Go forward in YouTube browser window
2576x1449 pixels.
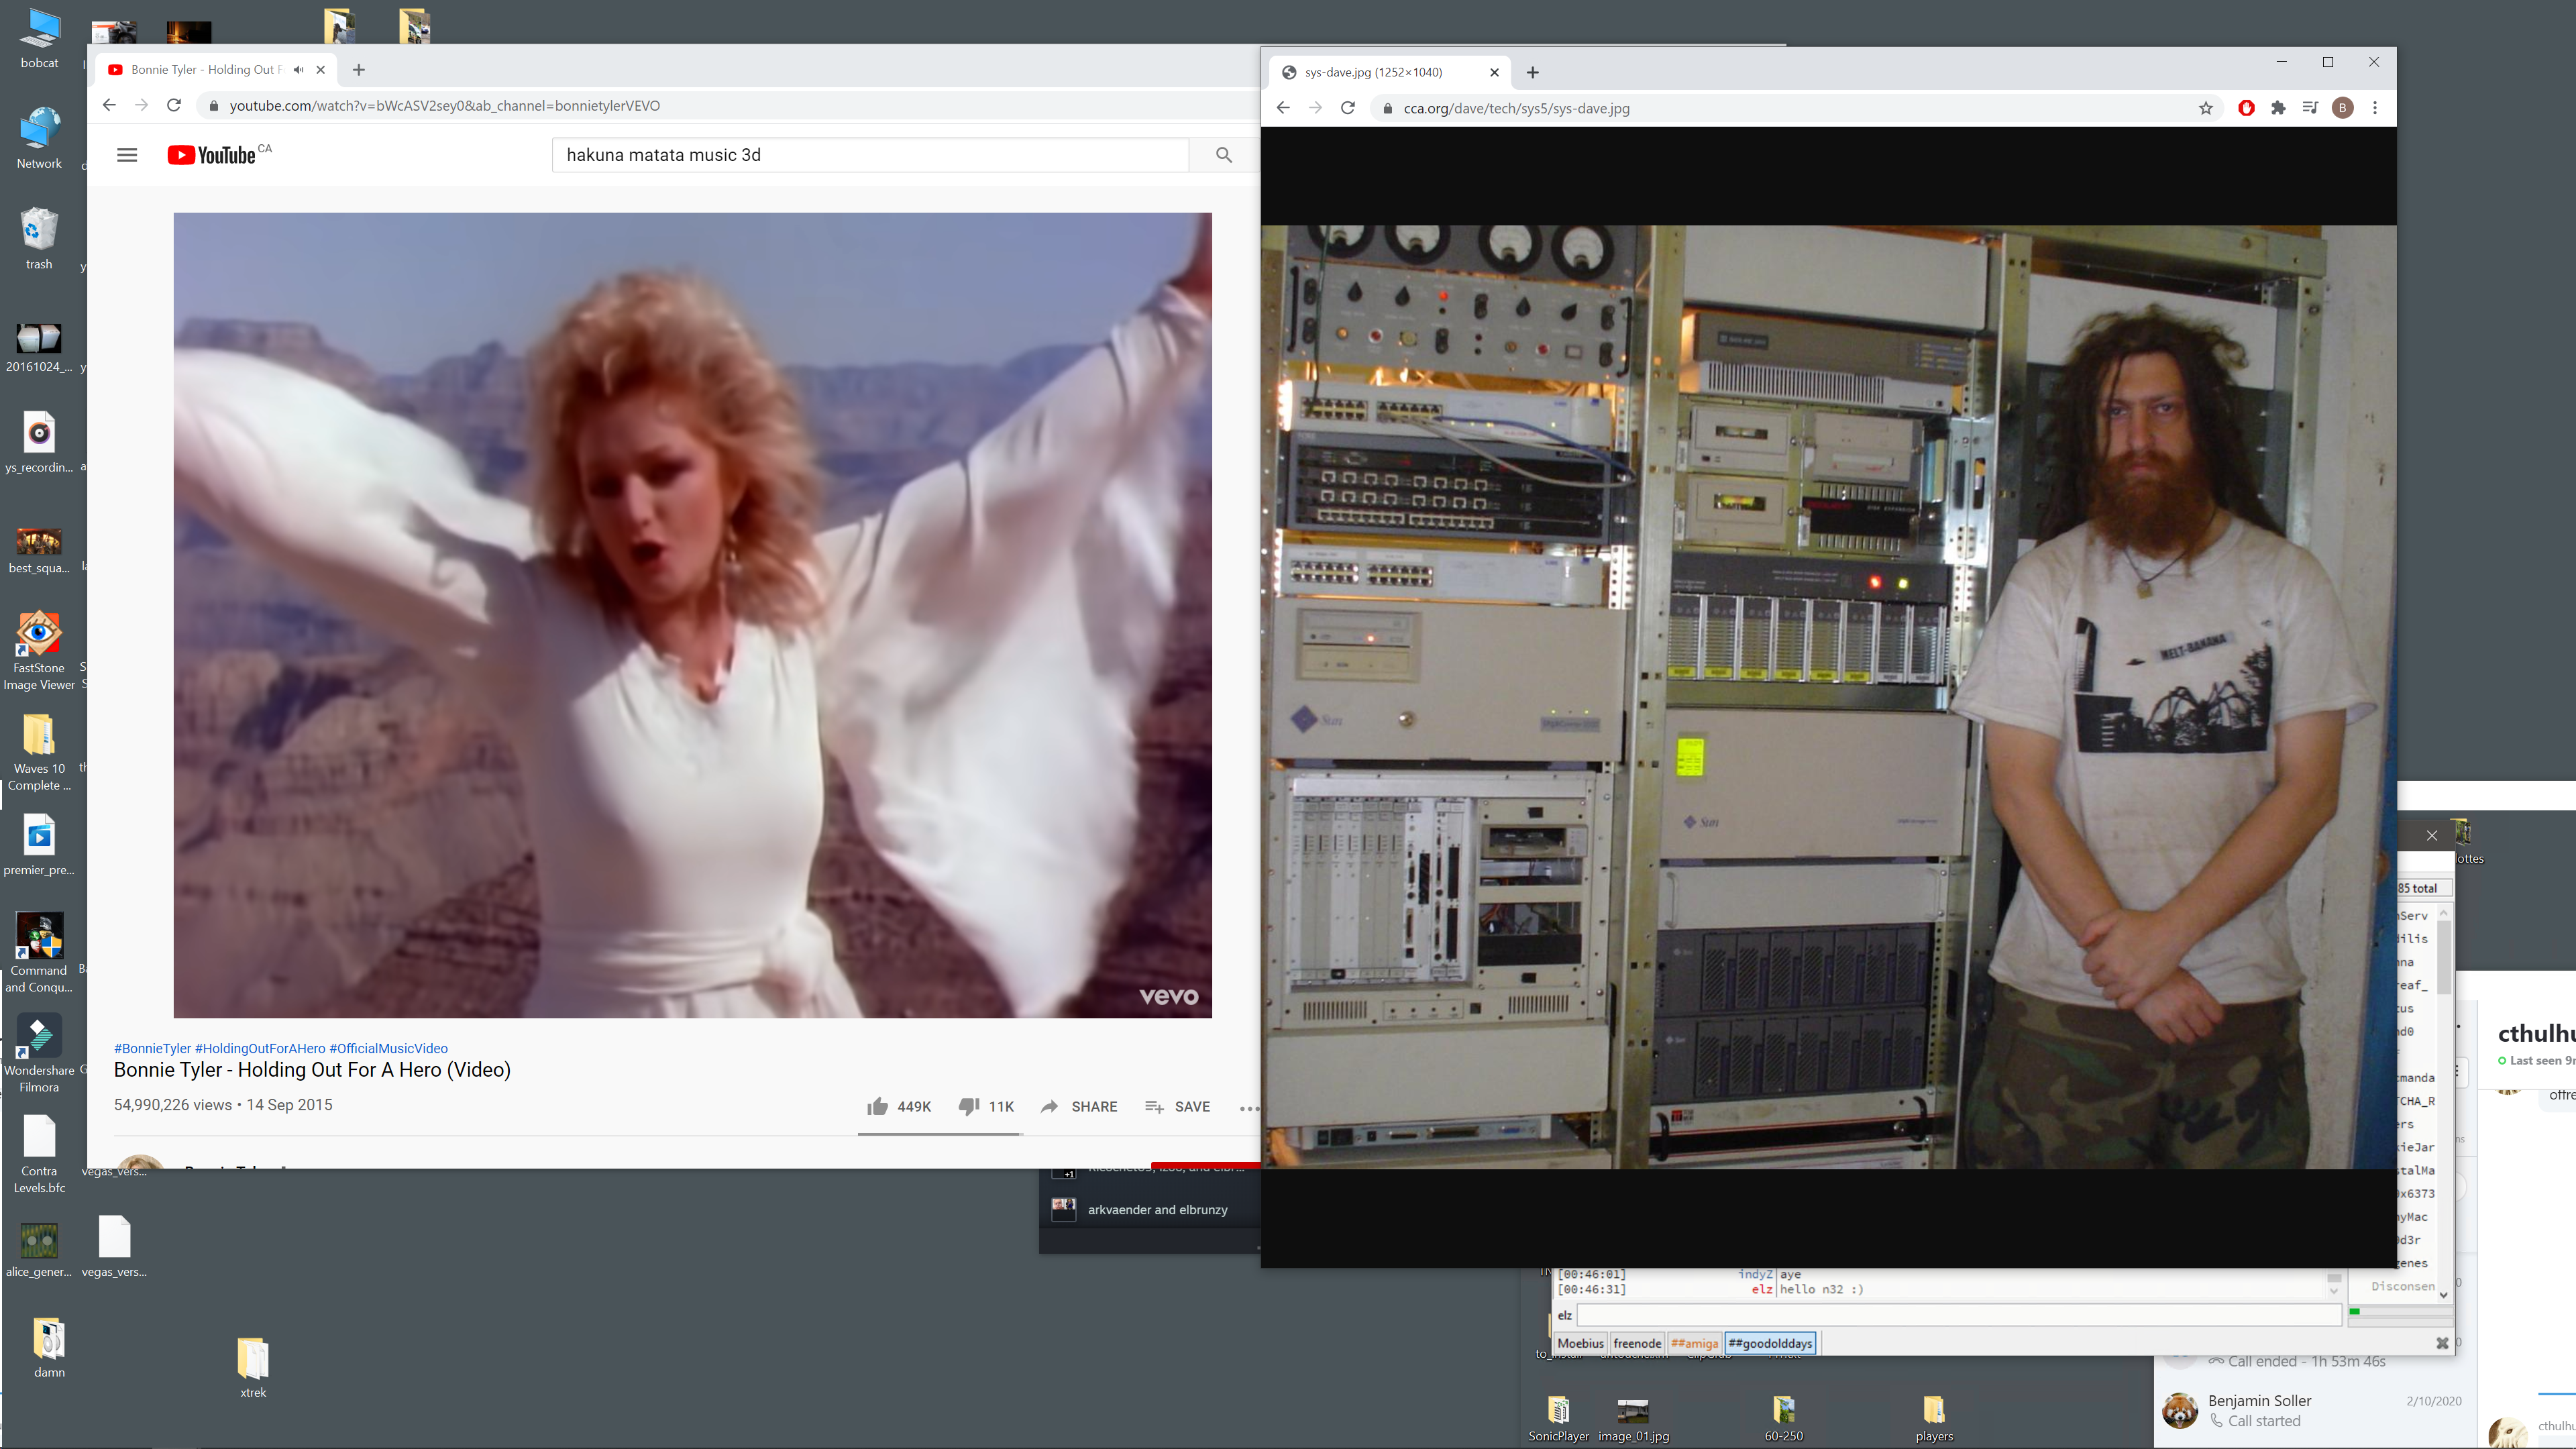point(141,105)
